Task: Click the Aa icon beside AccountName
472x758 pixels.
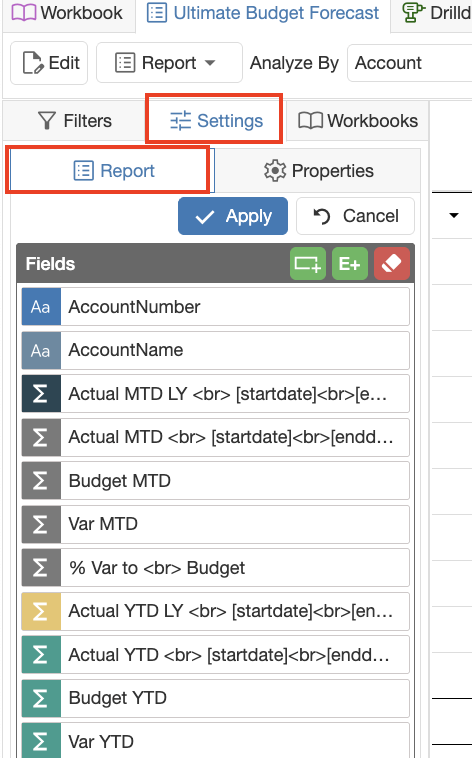Action: coord(41,350)
